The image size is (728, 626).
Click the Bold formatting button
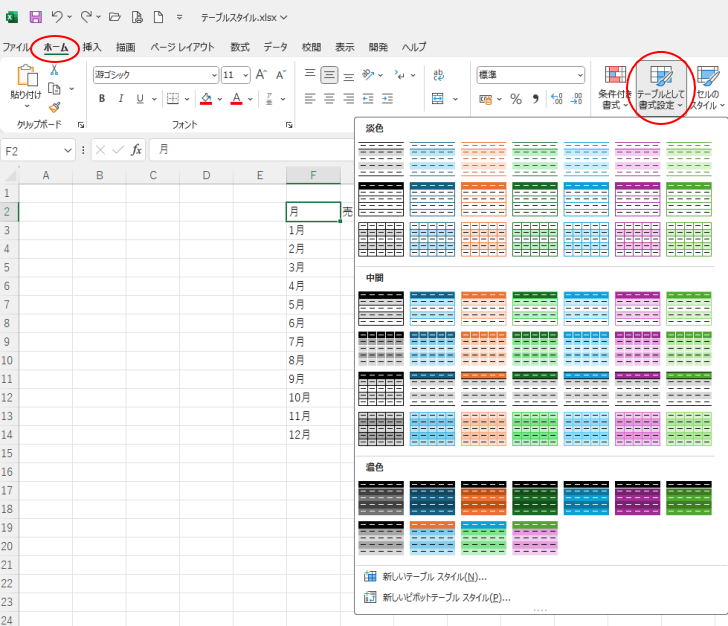[102, 99]
